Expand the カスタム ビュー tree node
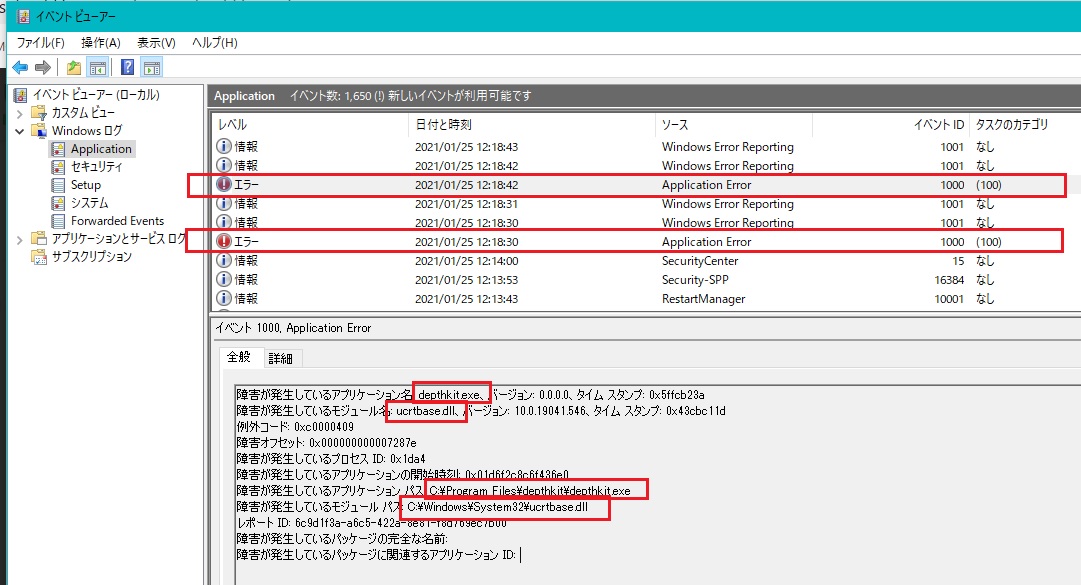Viewport: 1081px width, 585px height. pos(19,113)
